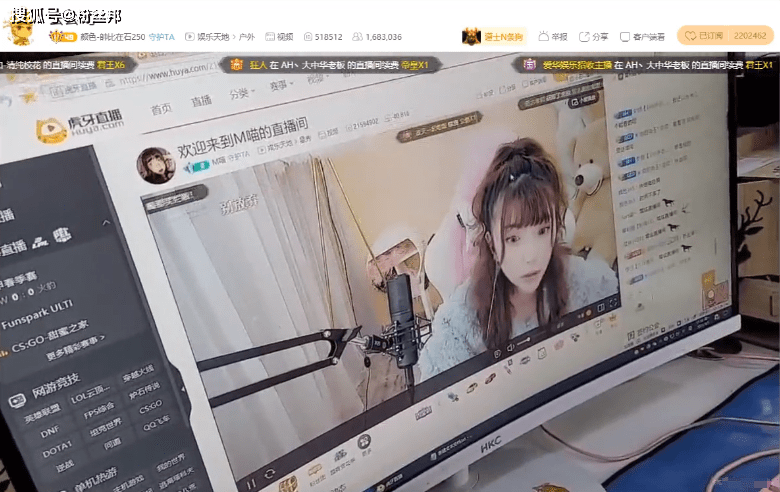Select 直播 tab on filmed monitor

pyautogui.click(x=201, y=100)
